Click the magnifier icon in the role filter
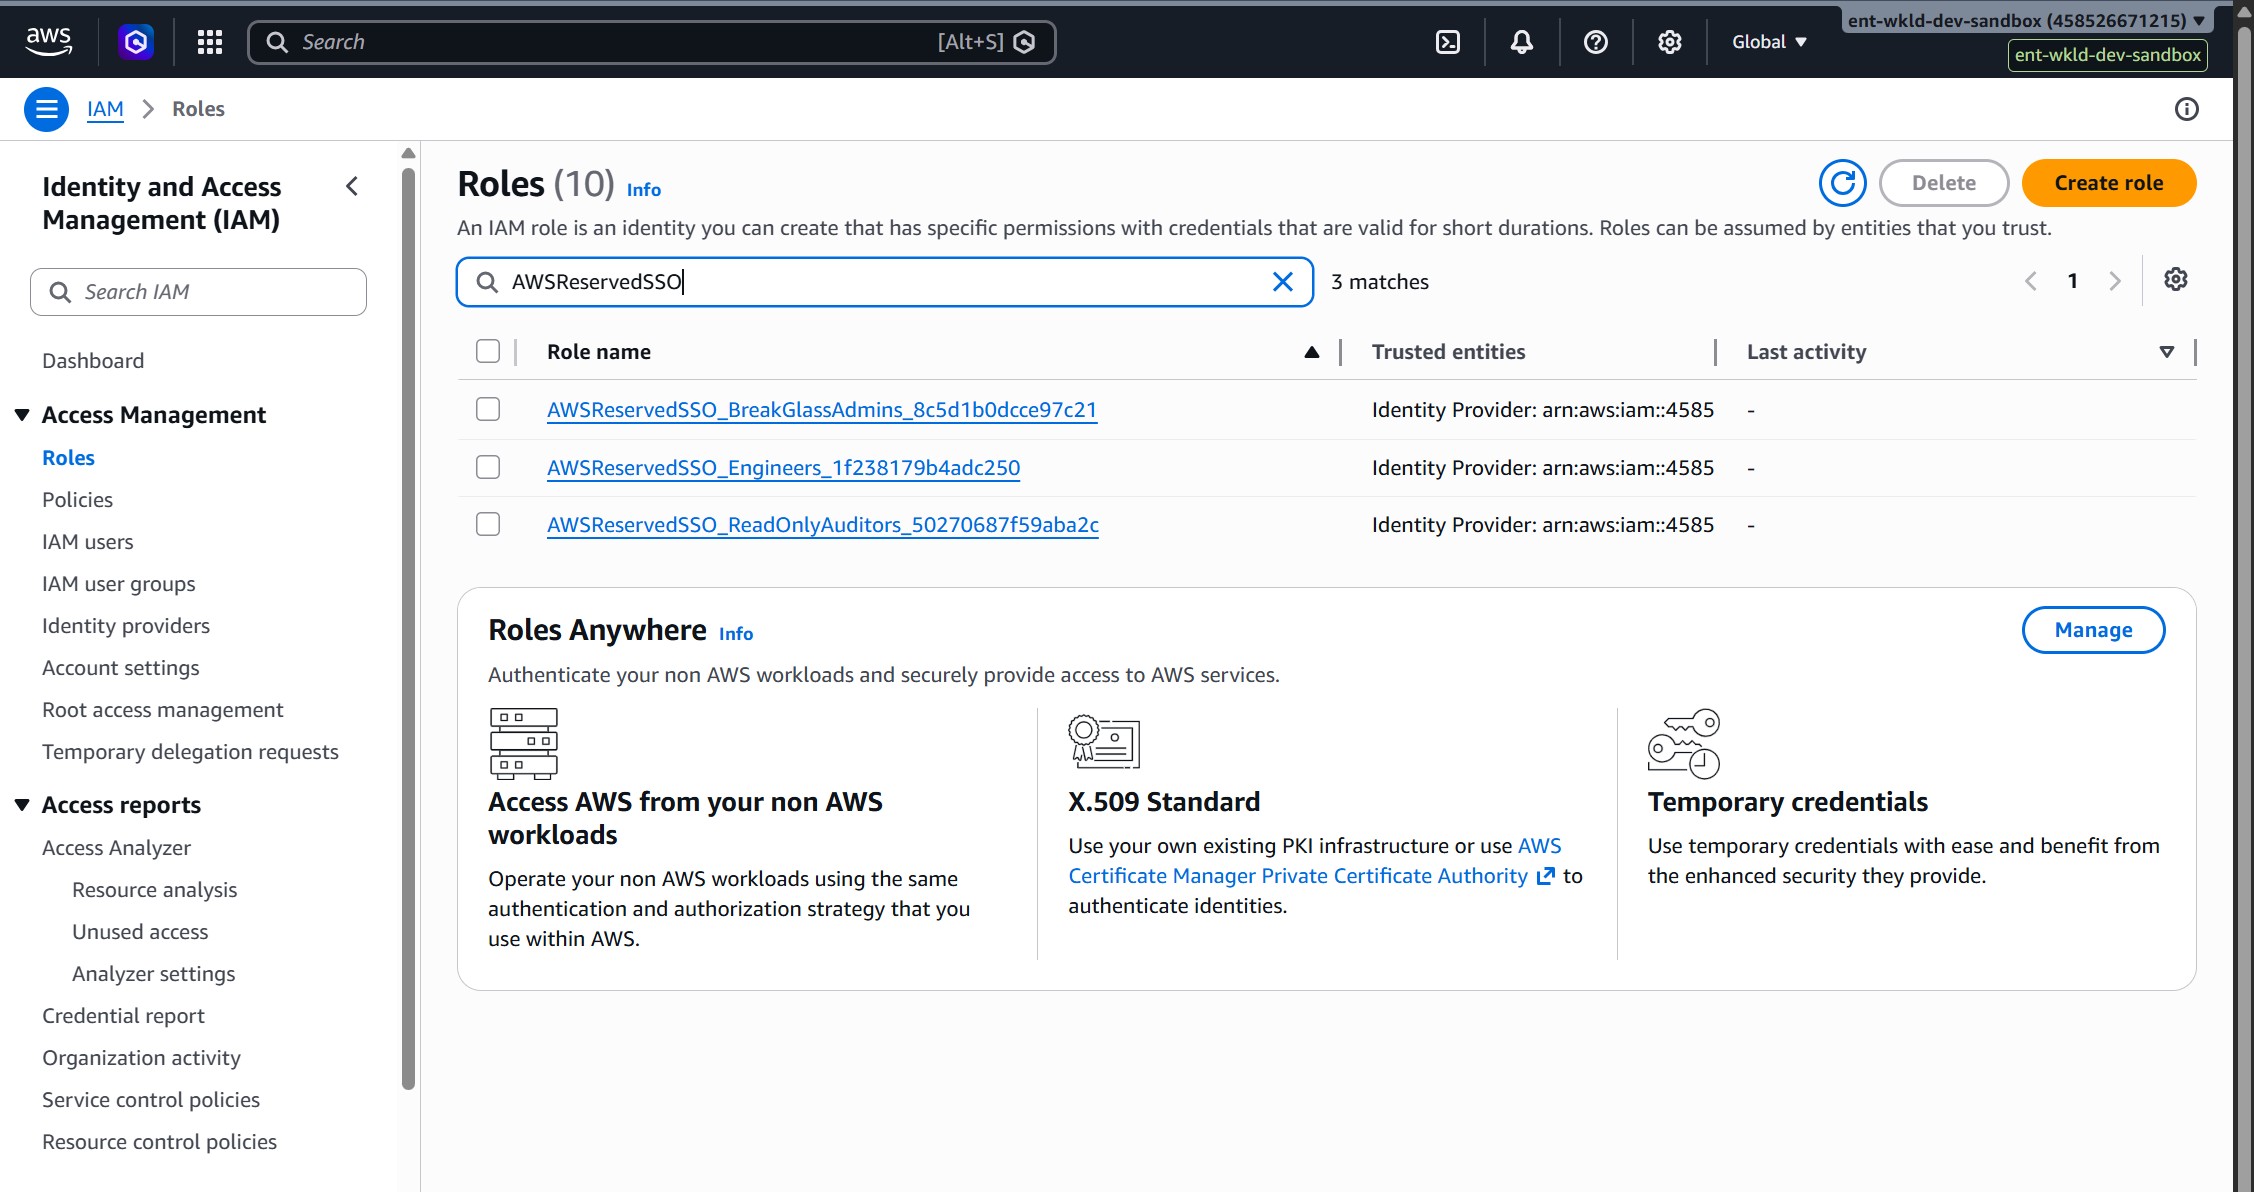 (487, 282)
